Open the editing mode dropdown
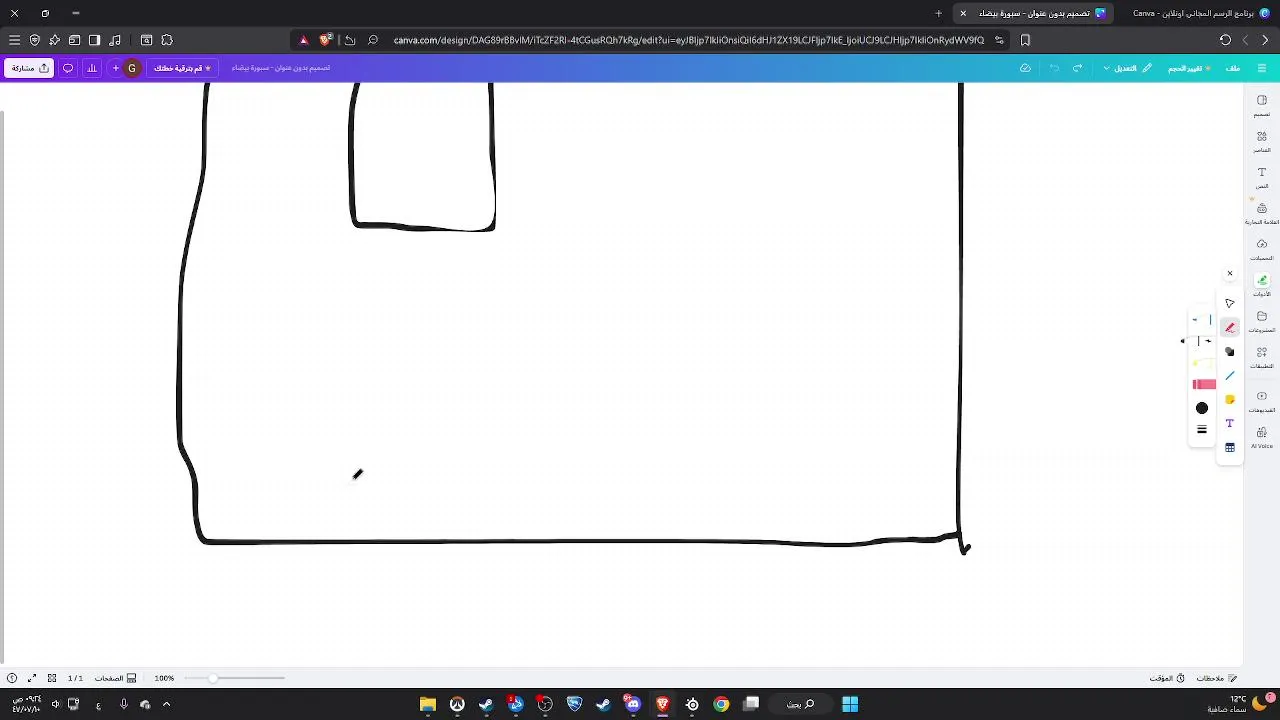 (x=1127, y=68)
